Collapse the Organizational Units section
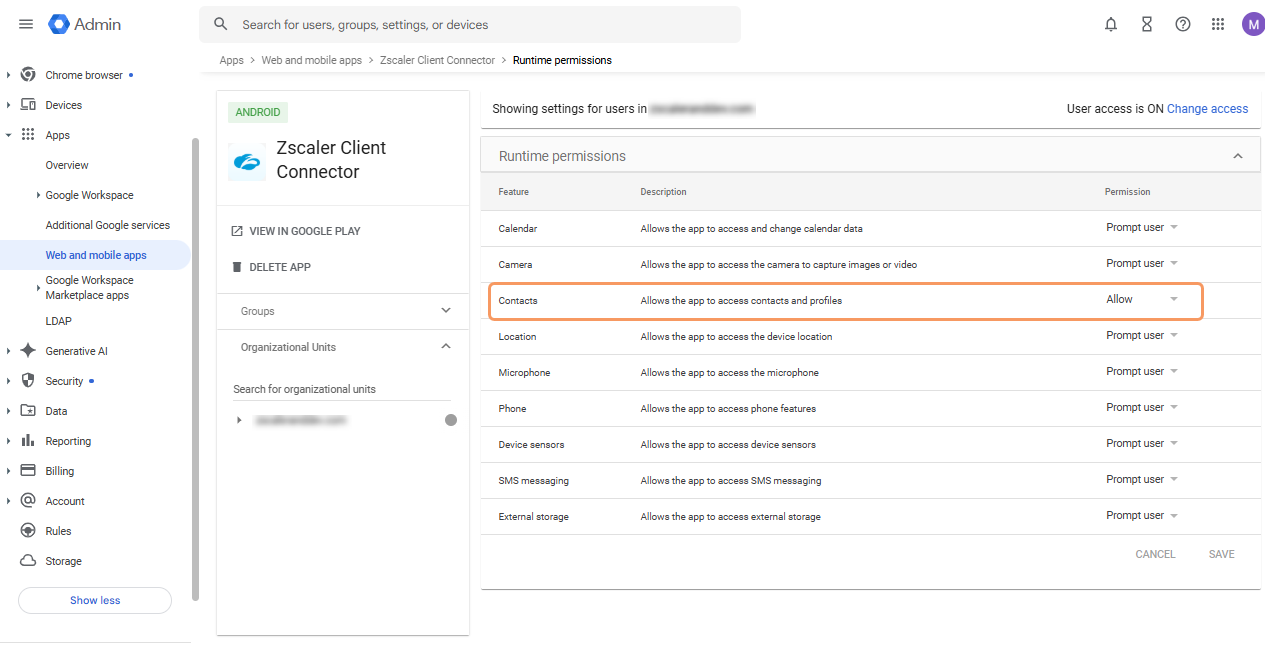Viewport: 1265px width, 659px height. 446,347
